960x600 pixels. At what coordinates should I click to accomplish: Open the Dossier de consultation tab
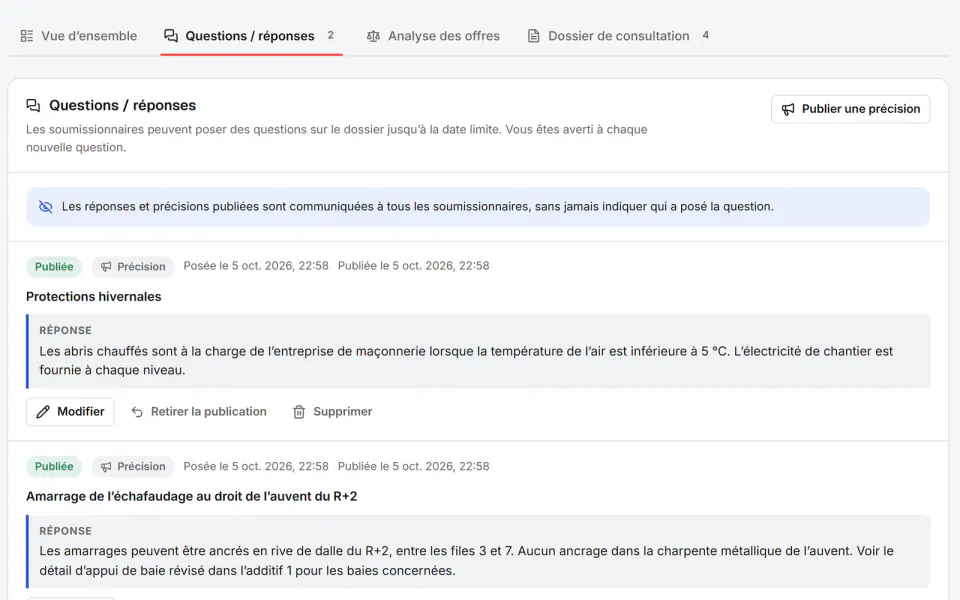tap(618, 36)
